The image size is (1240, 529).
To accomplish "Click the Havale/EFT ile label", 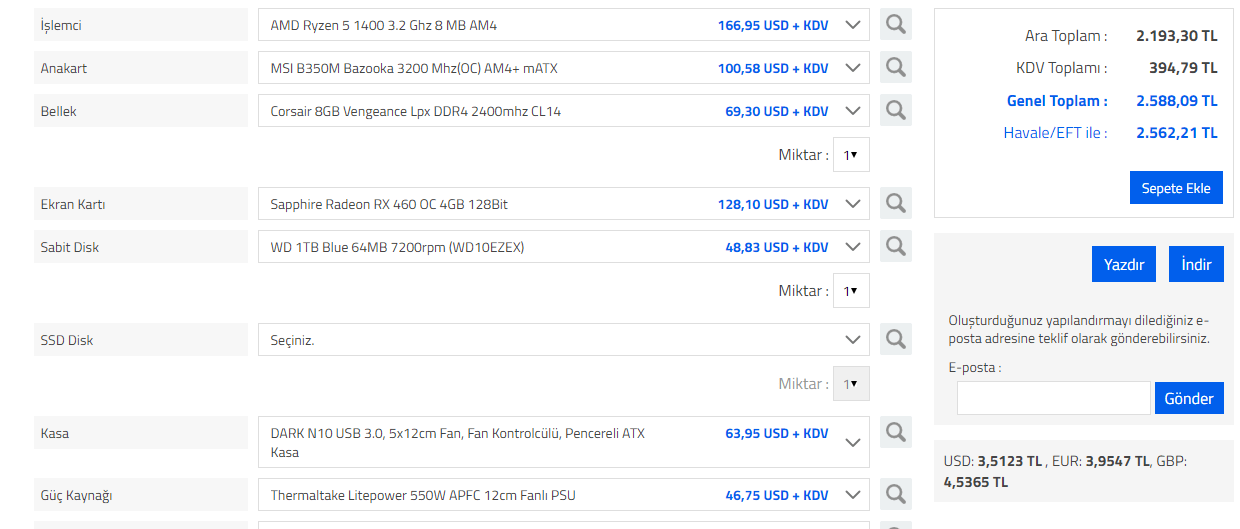I will pyautogui.click(x=1055, y=132).
